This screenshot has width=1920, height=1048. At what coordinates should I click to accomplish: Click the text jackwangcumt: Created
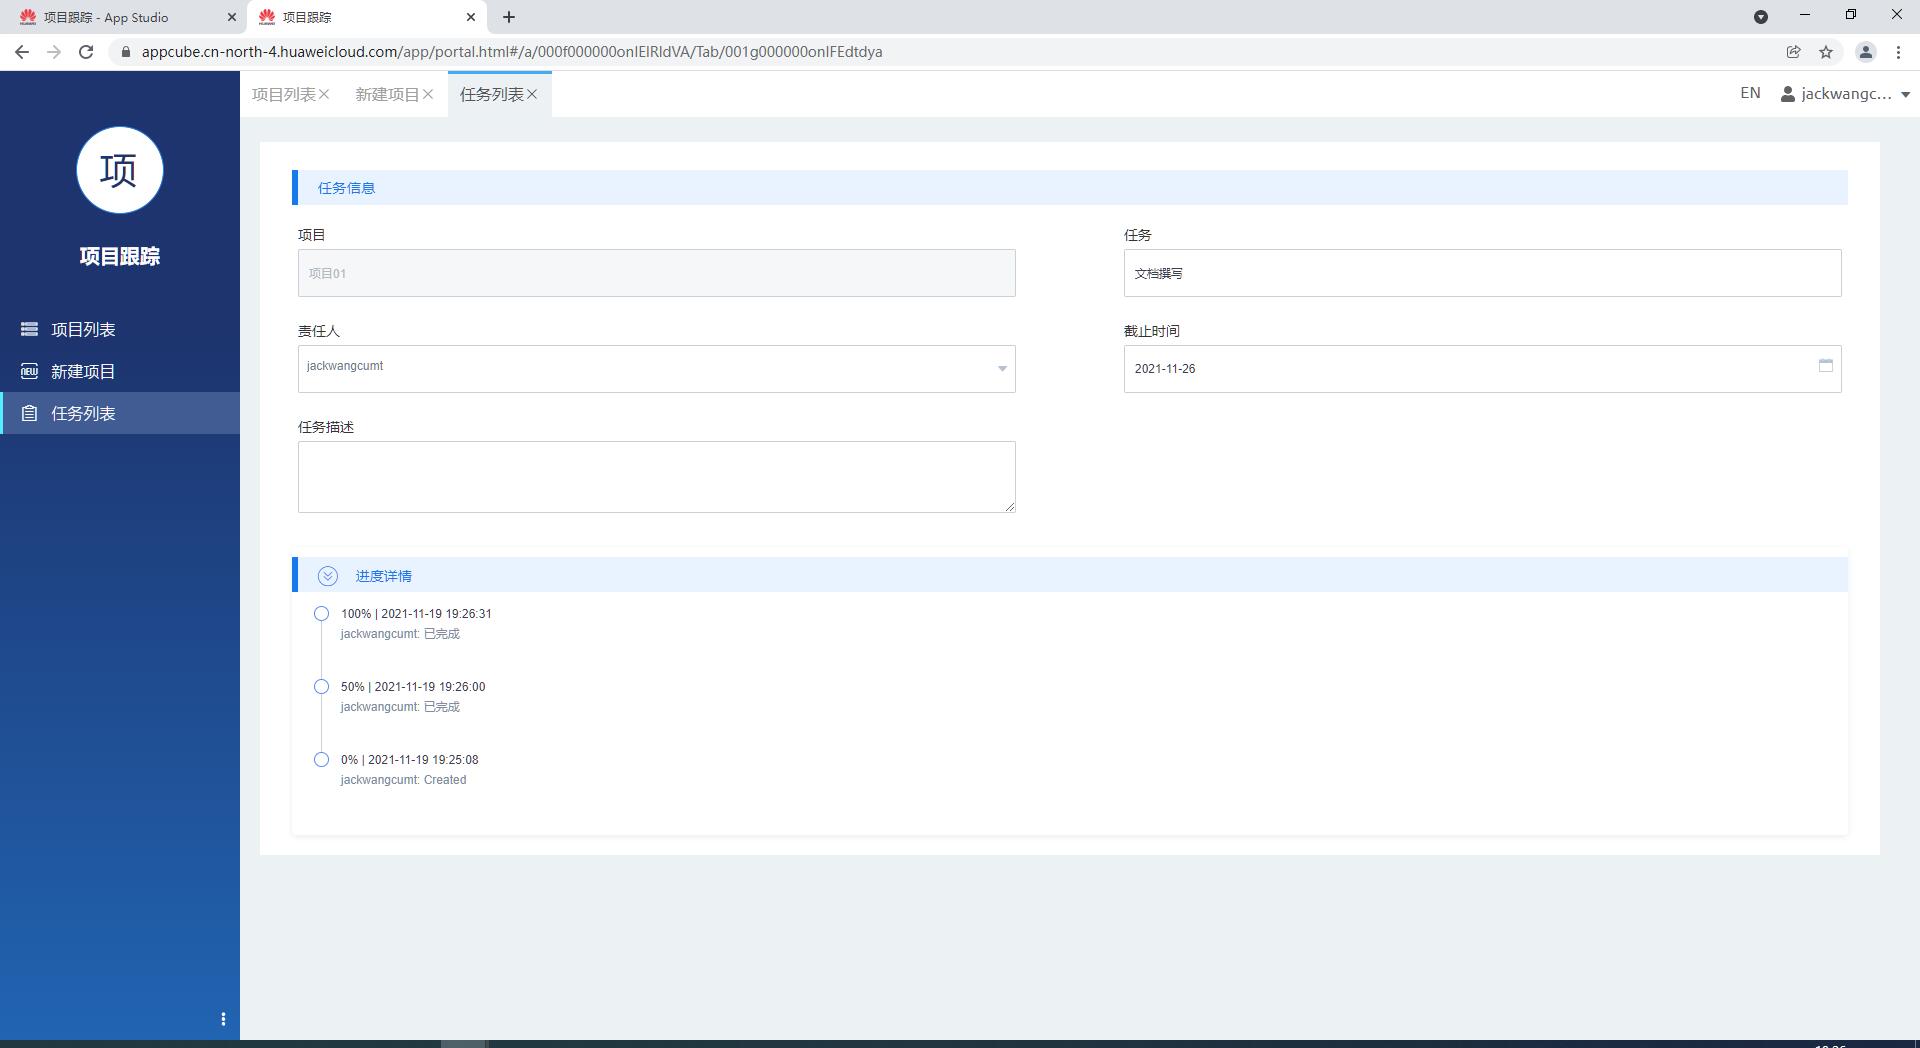tap(403, 780)
